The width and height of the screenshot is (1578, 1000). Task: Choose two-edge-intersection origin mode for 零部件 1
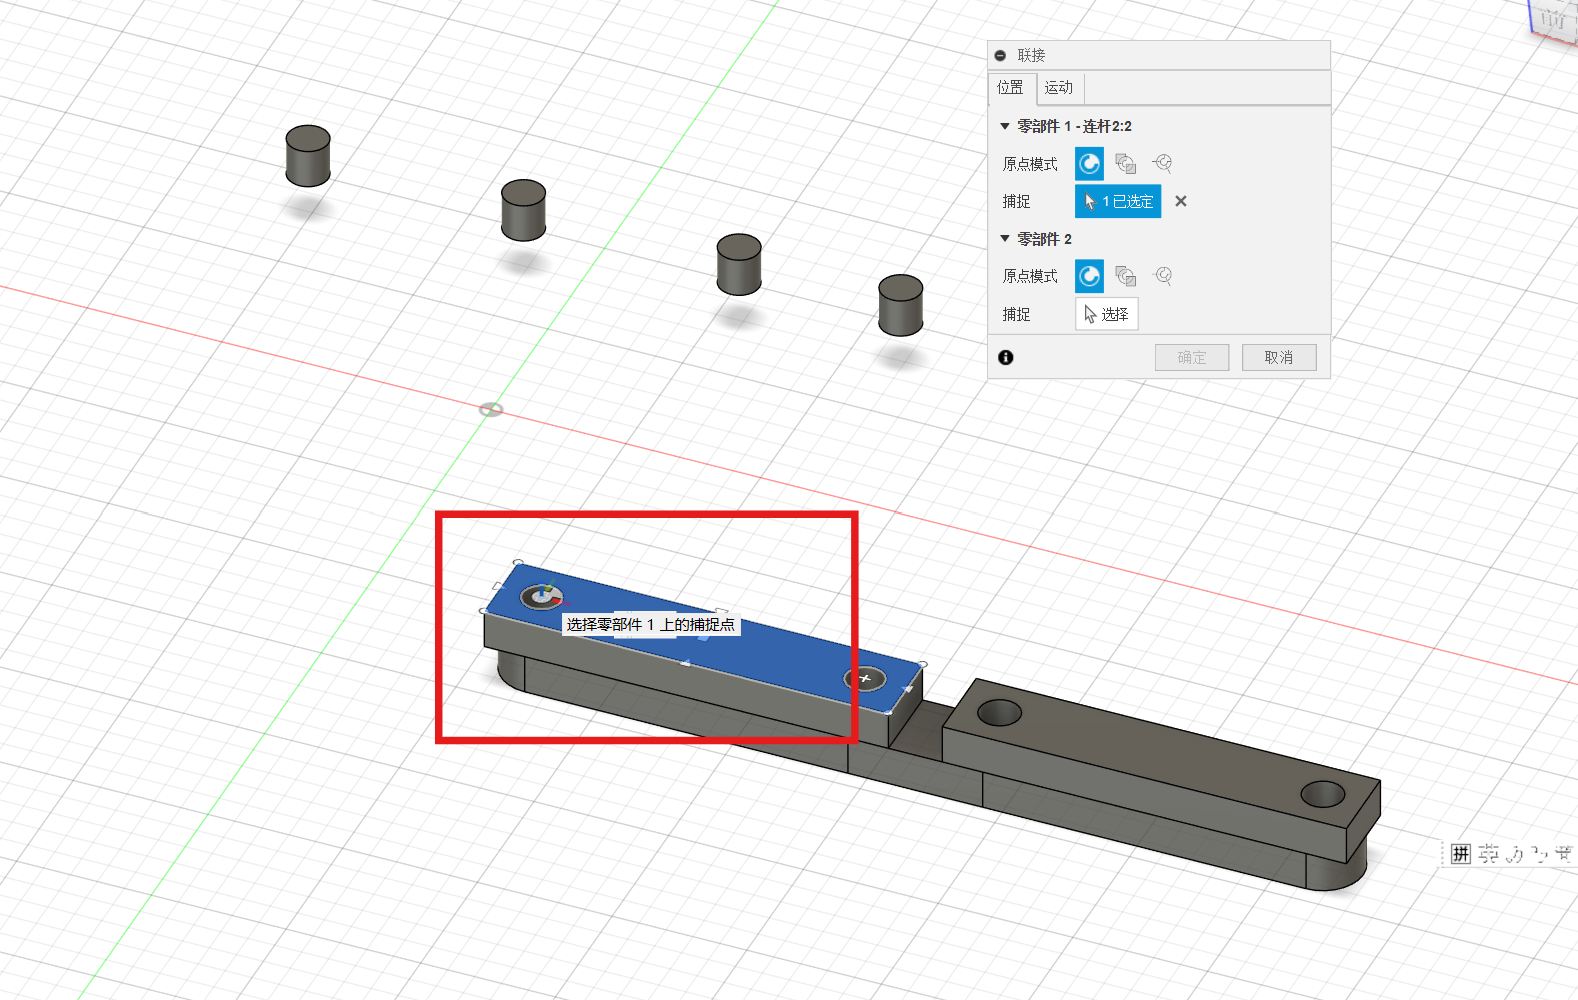1162,163
